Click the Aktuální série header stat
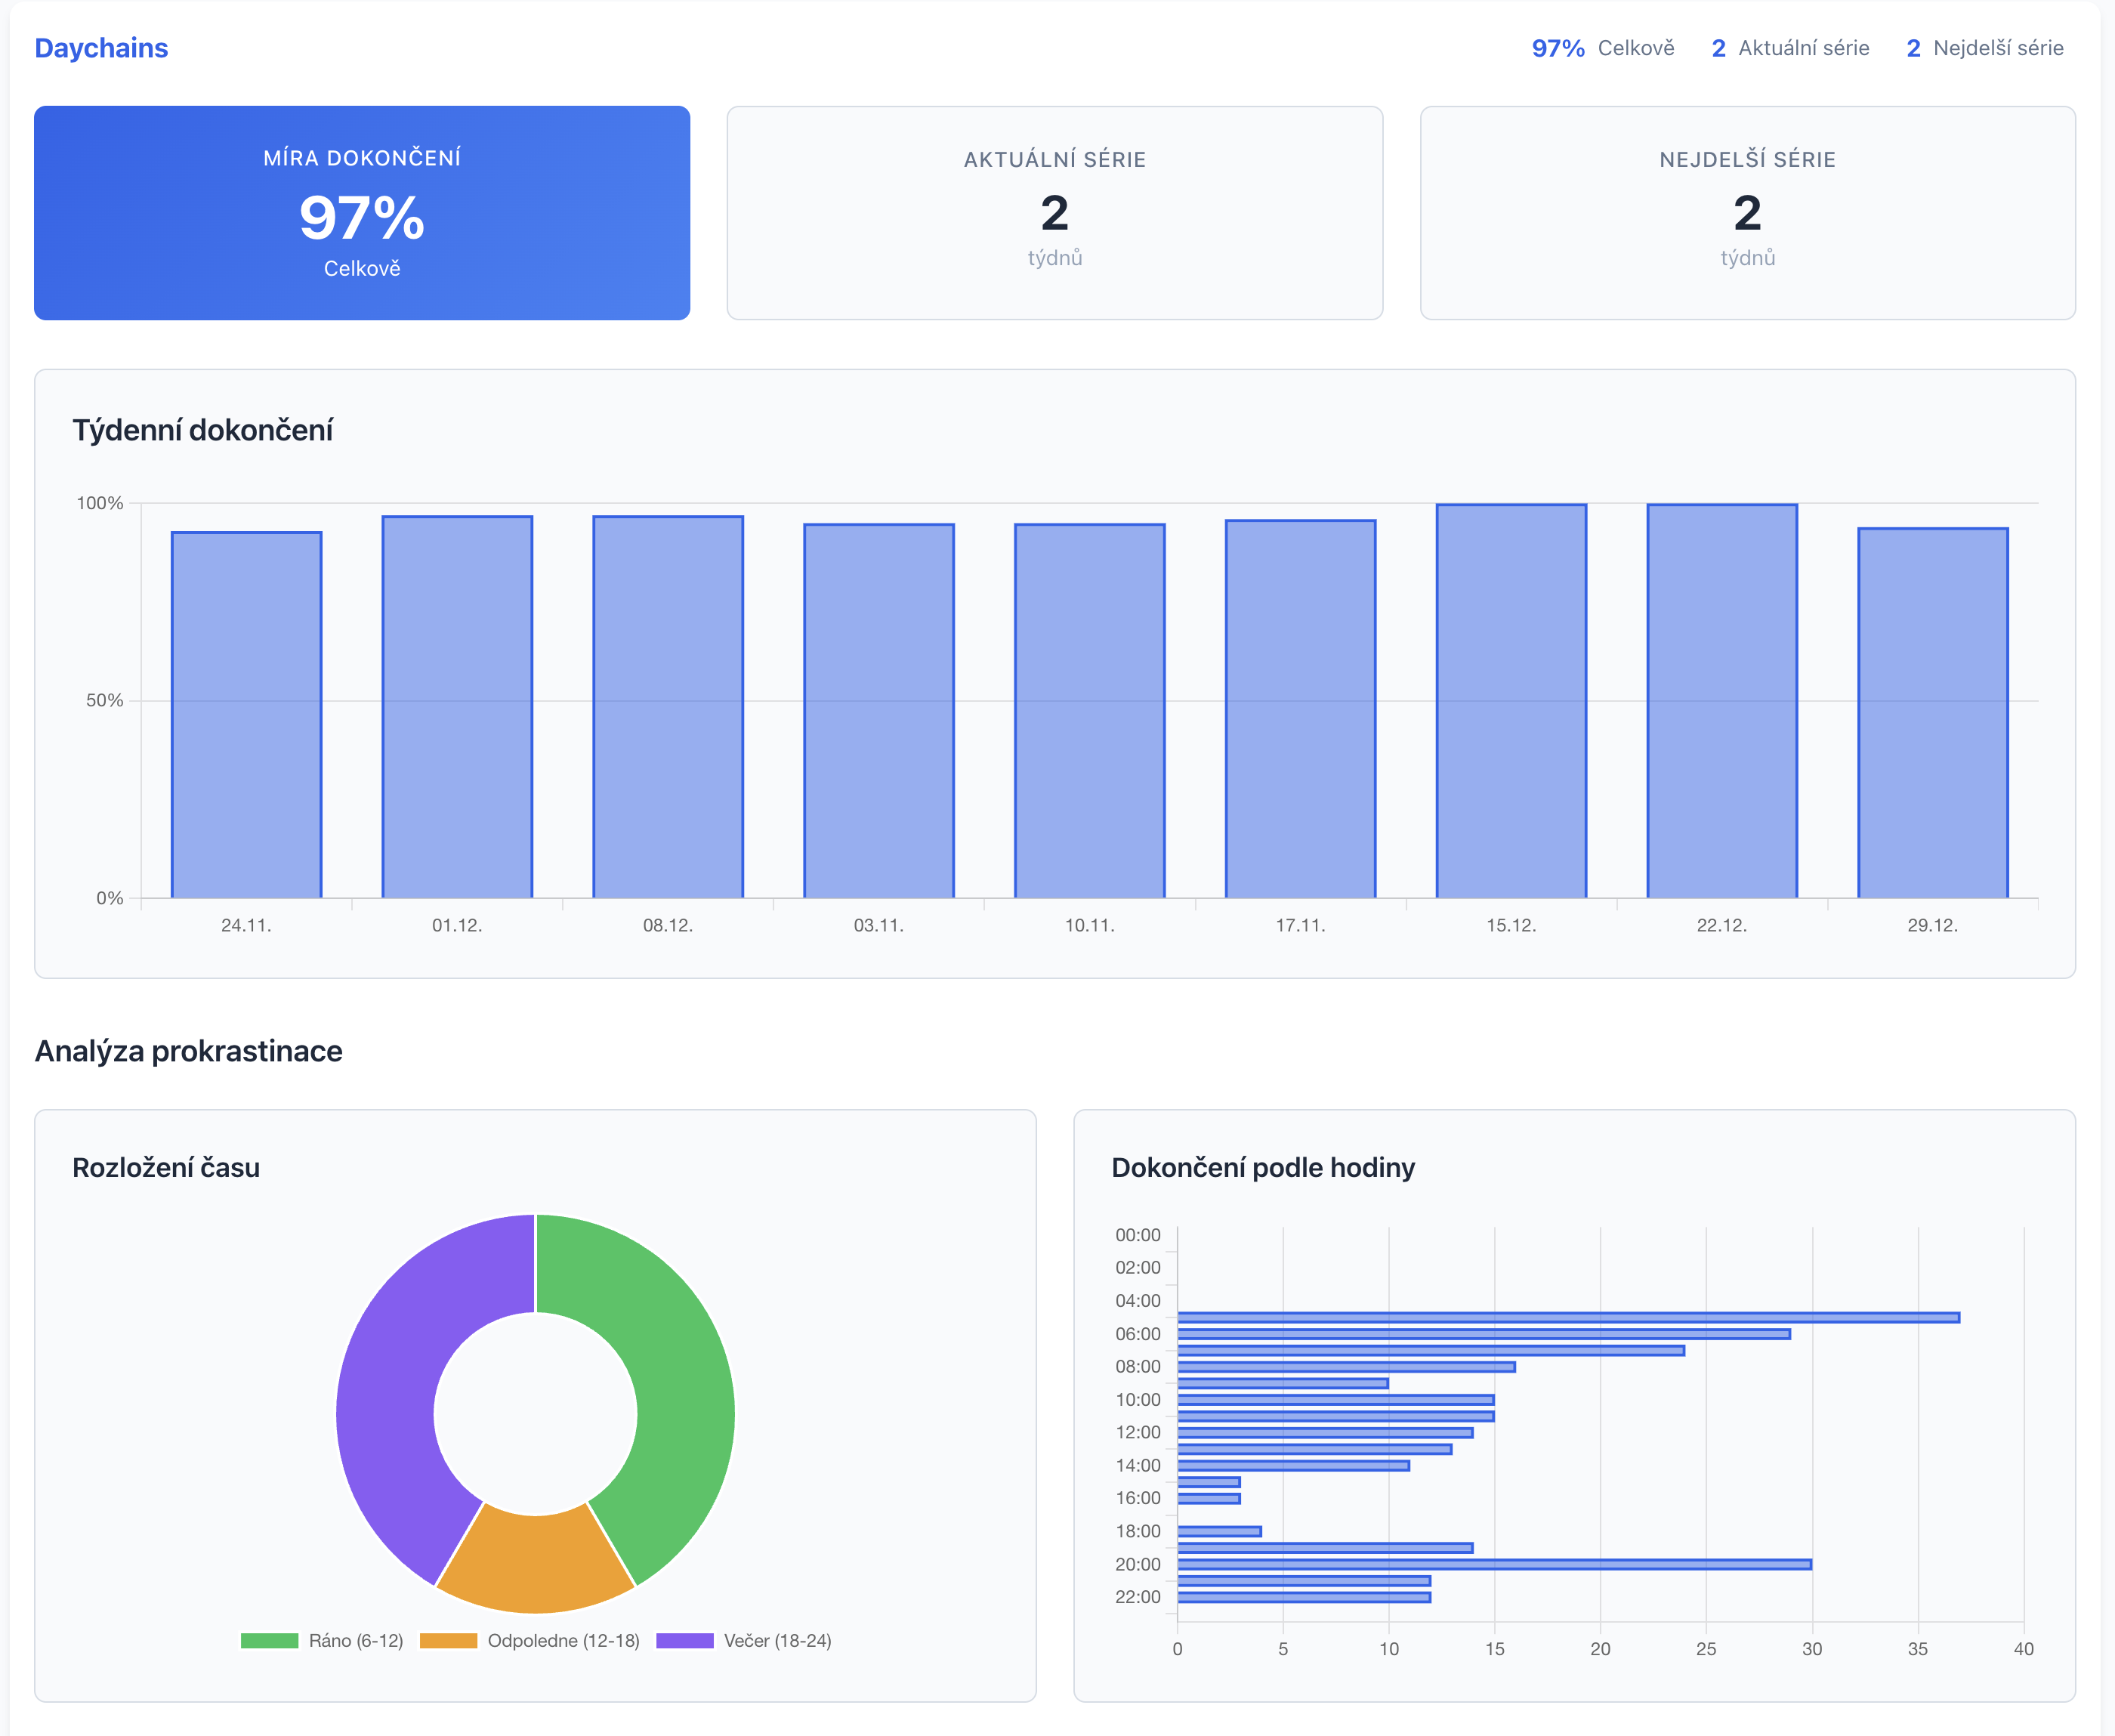The height and width of the screenshot is (1736, 2115). [1790, 48]
